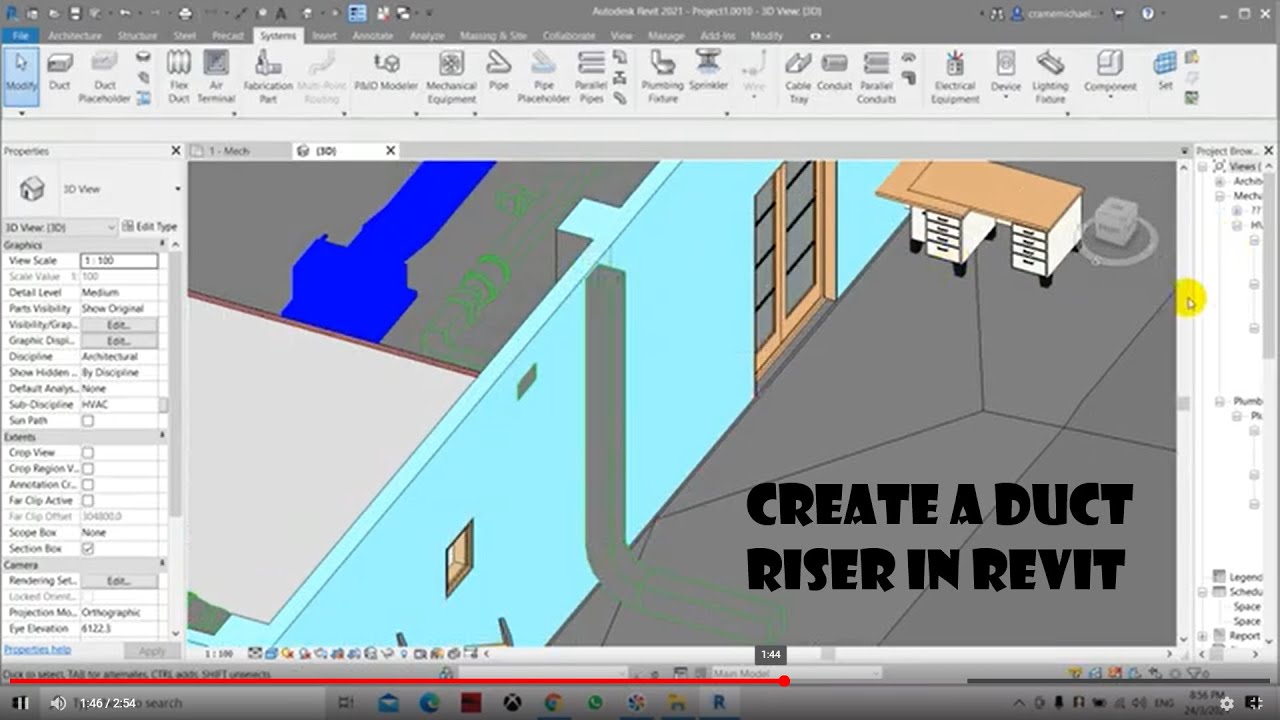
Task: Choose the Duct Placeholder tool
Action: [104, 78]
